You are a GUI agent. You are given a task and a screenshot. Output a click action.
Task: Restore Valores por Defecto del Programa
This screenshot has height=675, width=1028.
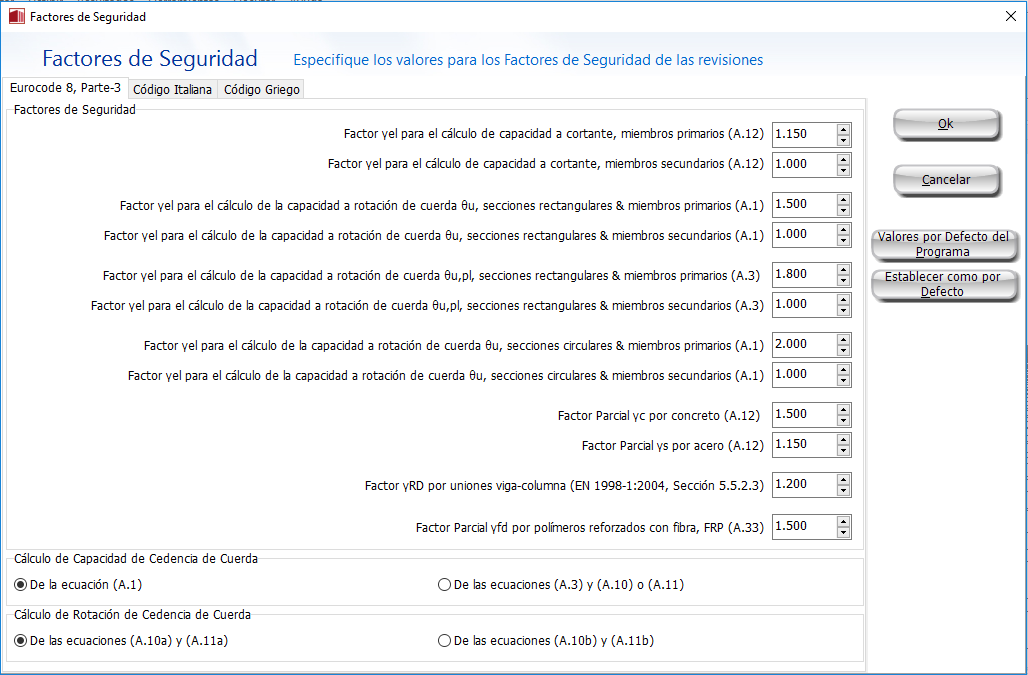coord(943,244)
